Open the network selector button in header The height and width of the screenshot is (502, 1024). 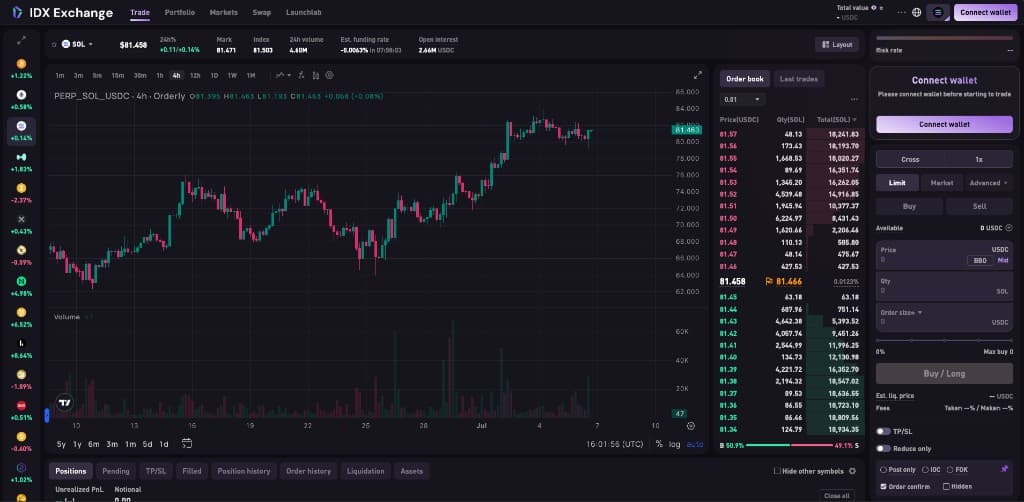tap(938, 12)
